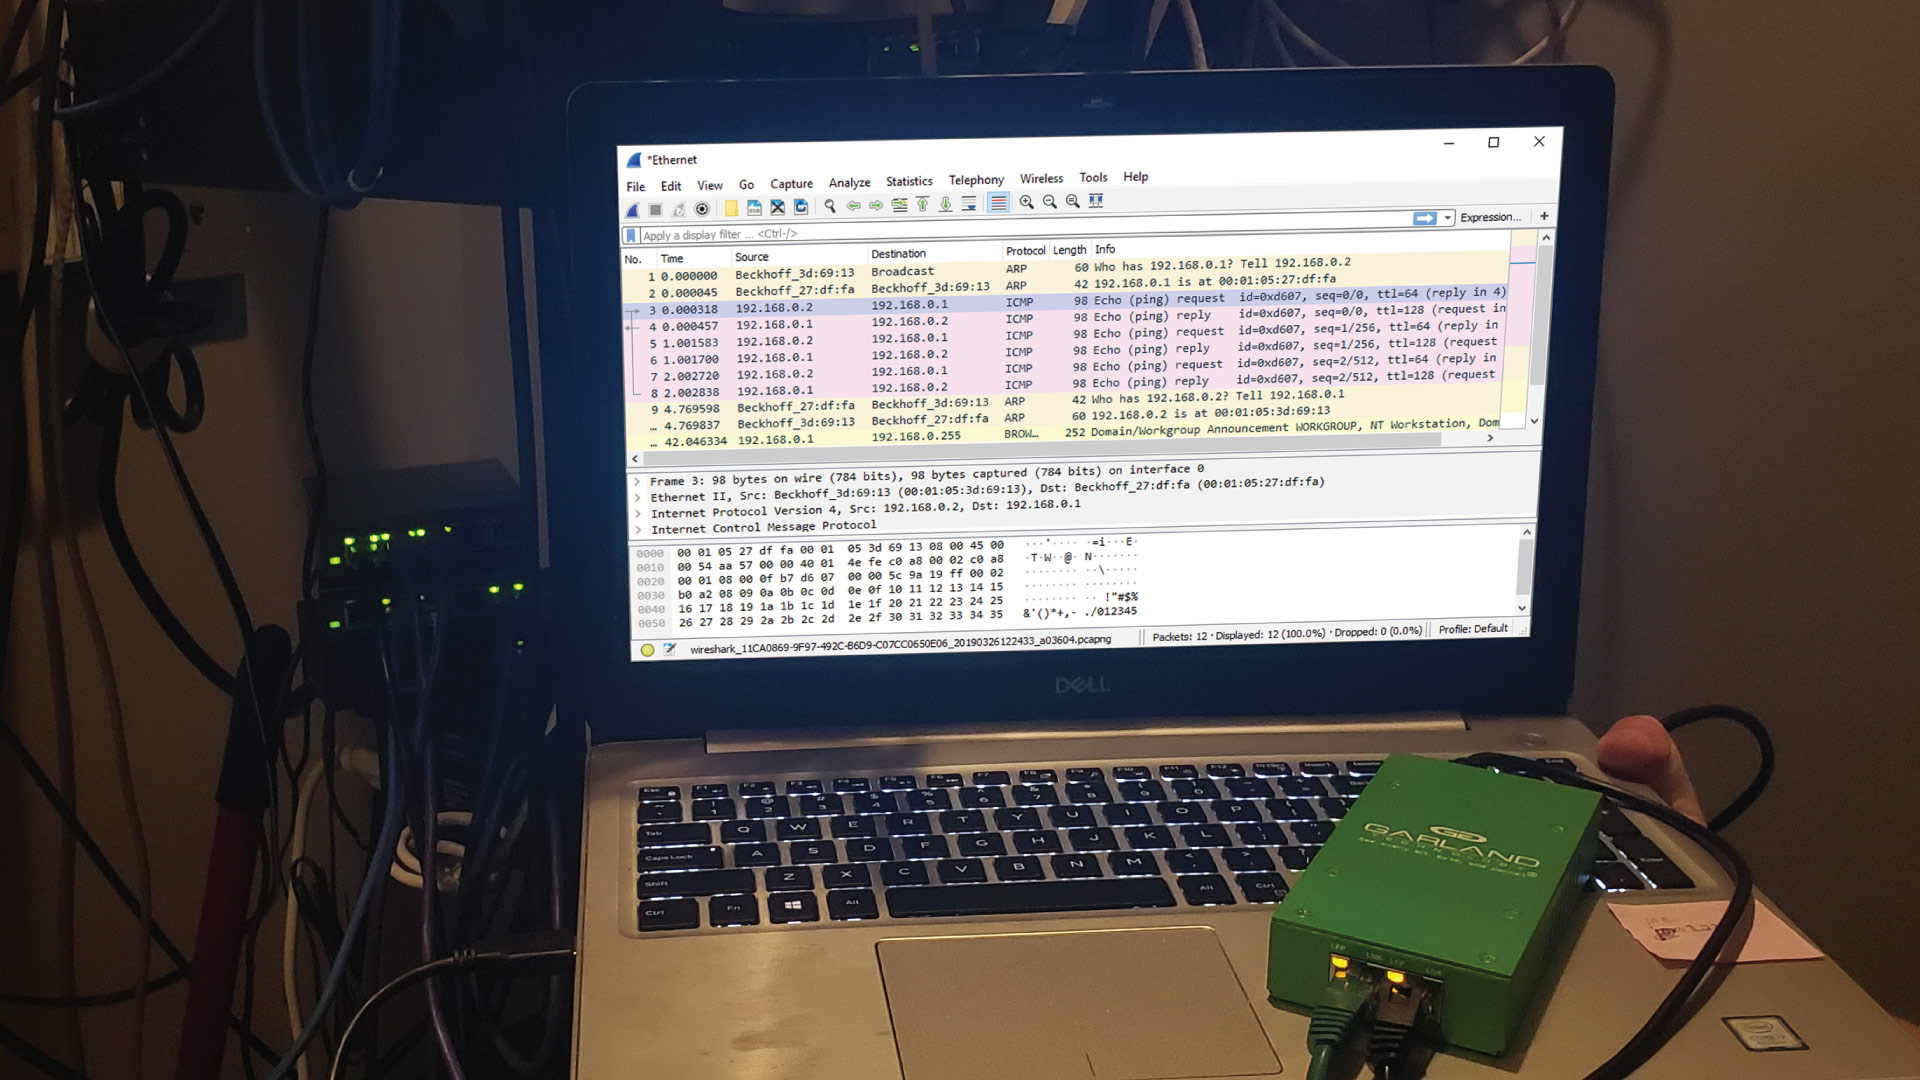Go to a specific packet

900,205
